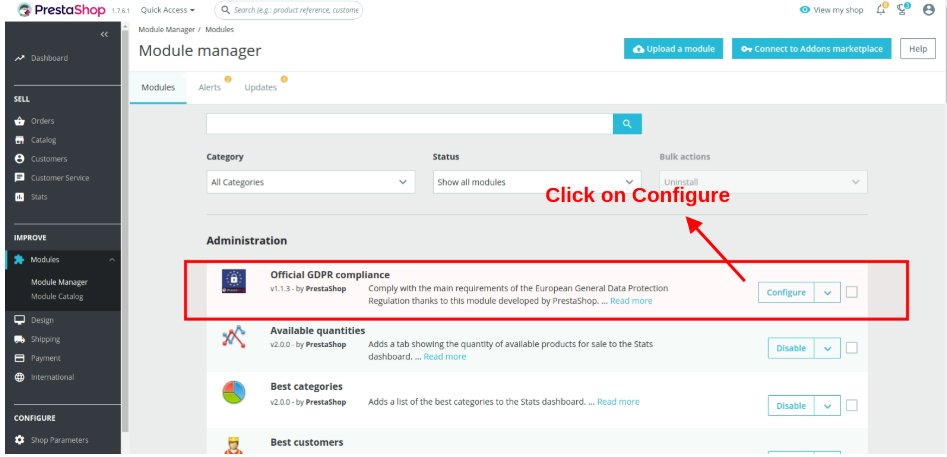Screen dimensions: 947x457
Task: Open Dashboard from the sidebar
Action: (49, 58)
